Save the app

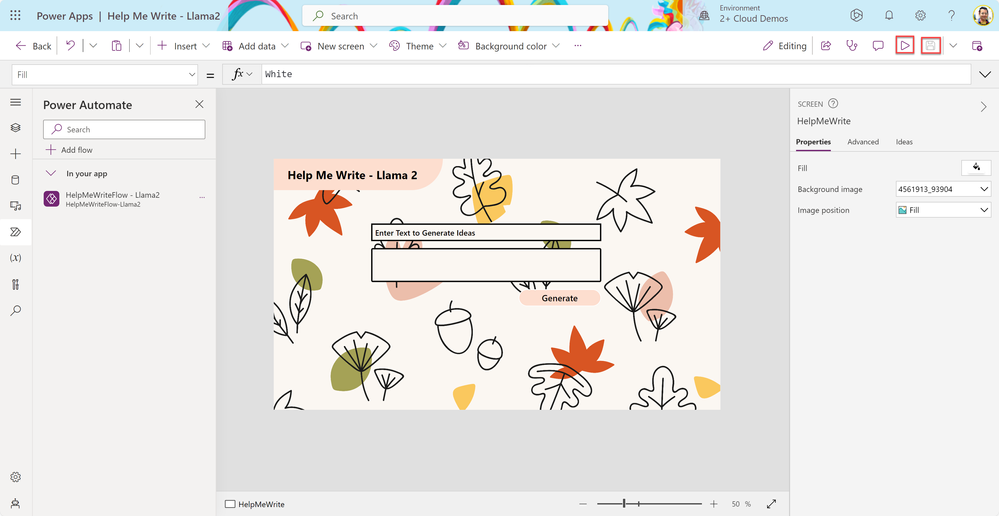click(x=931, y=46)
